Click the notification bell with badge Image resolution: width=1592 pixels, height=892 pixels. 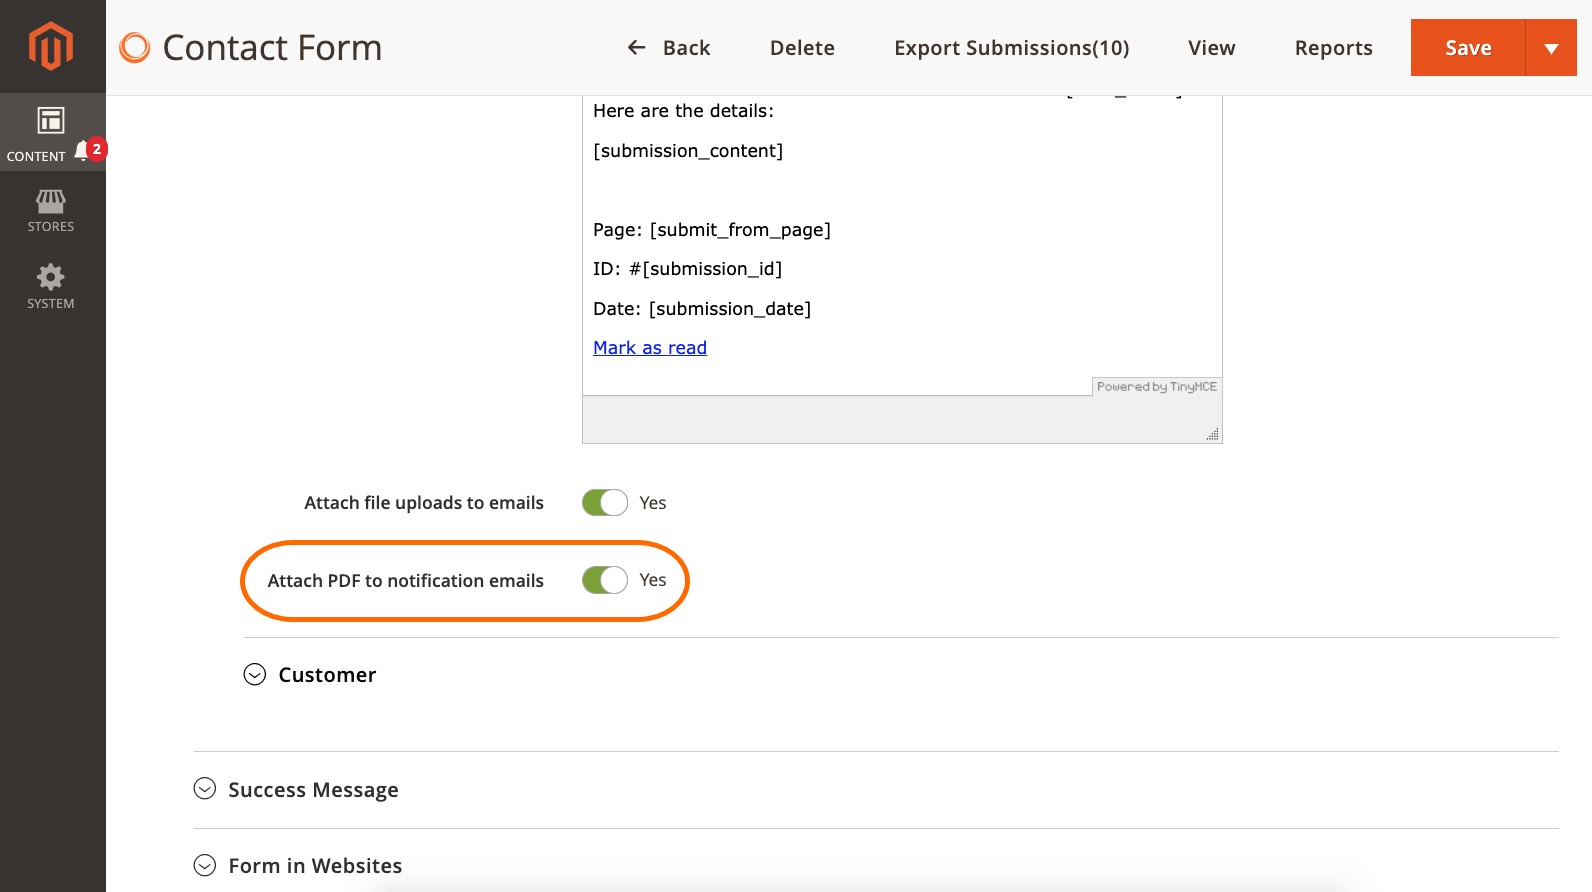tap(85, 151)
